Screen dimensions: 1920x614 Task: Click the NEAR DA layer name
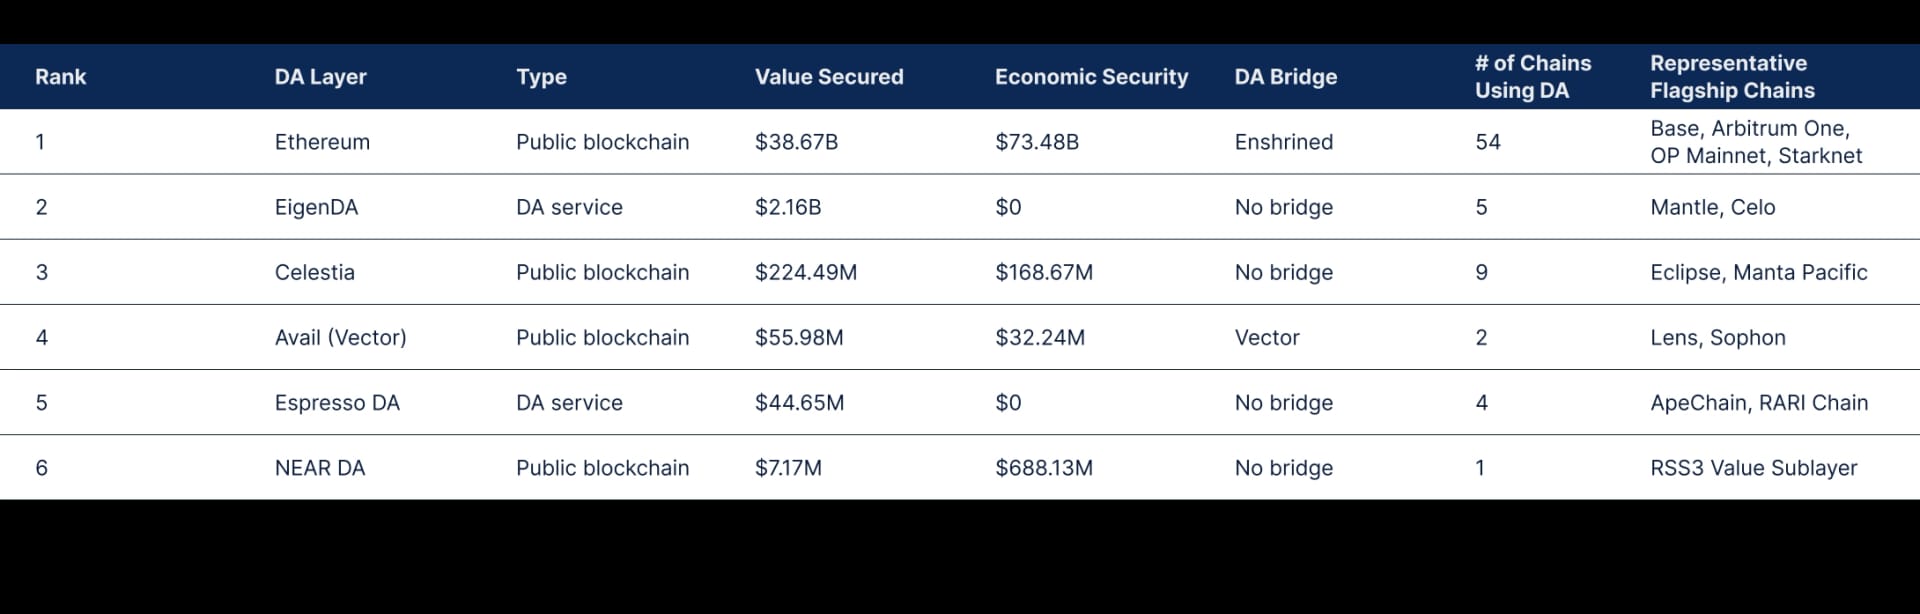(320, 468)
